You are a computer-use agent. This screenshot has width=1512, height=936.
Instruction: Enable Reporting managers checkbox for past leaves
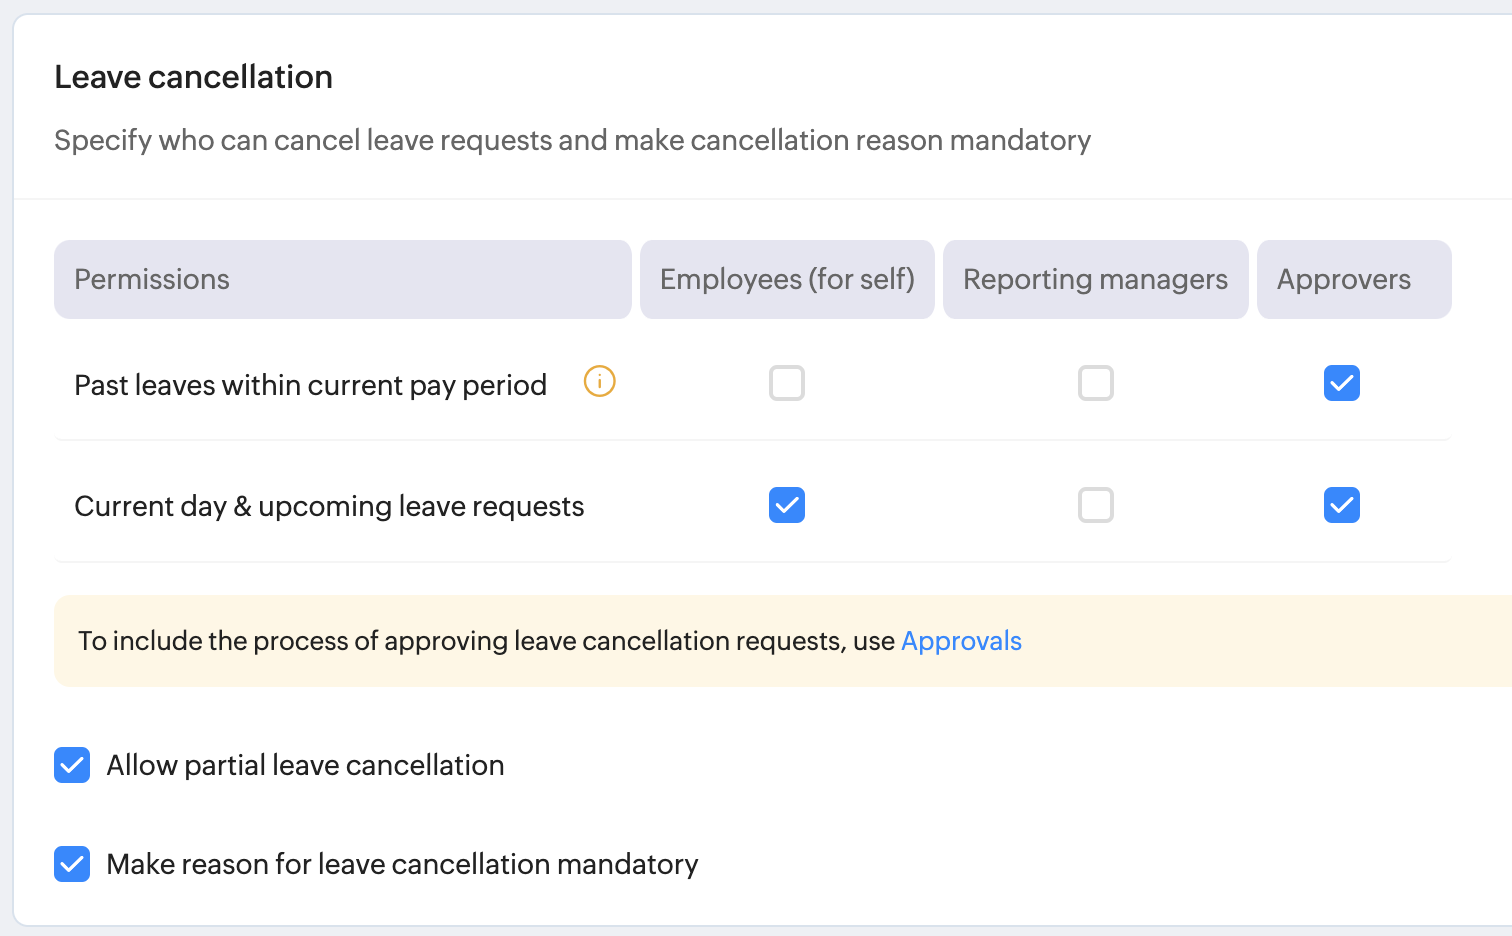click(1096, 383)
